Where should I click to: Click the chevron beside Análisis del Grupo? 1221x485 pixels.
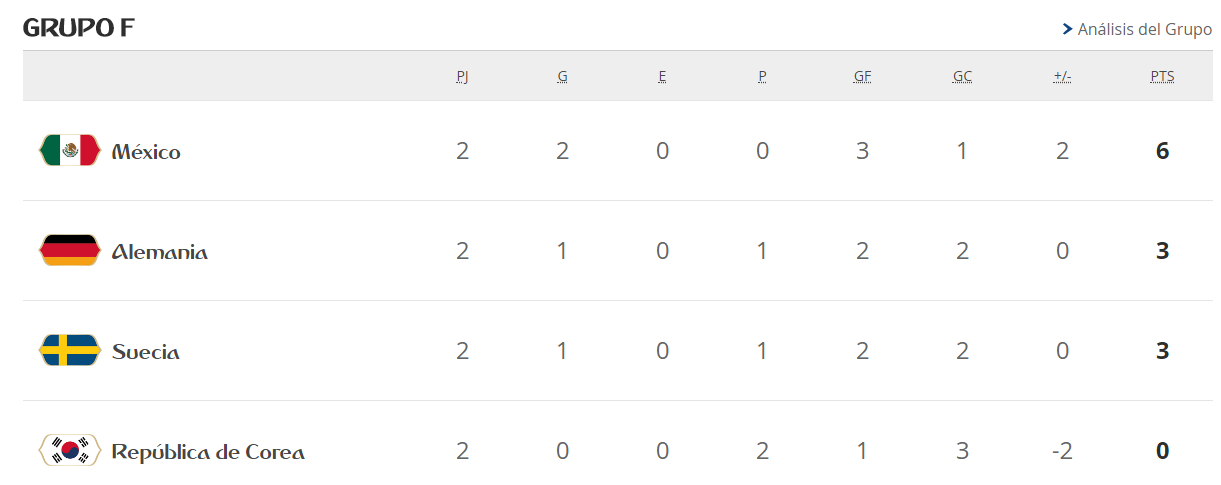click(1067, 29)
